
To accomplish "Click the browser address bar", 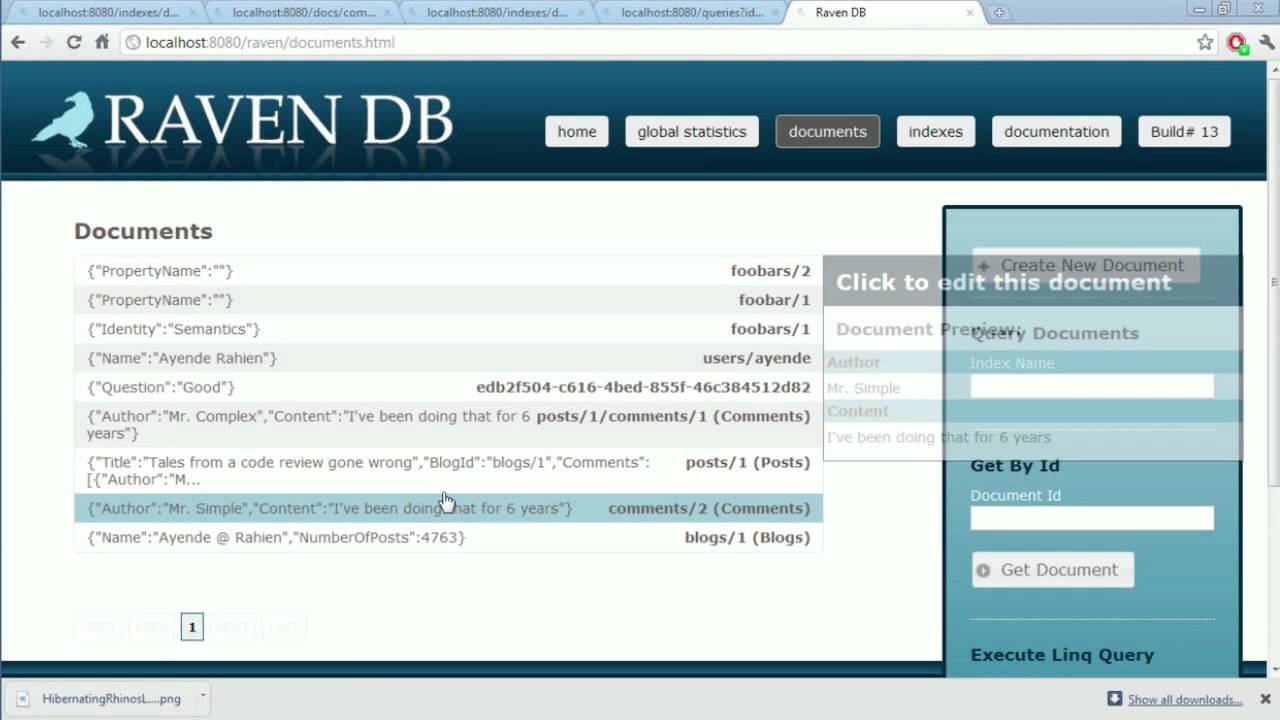I will tap(655, 42).
